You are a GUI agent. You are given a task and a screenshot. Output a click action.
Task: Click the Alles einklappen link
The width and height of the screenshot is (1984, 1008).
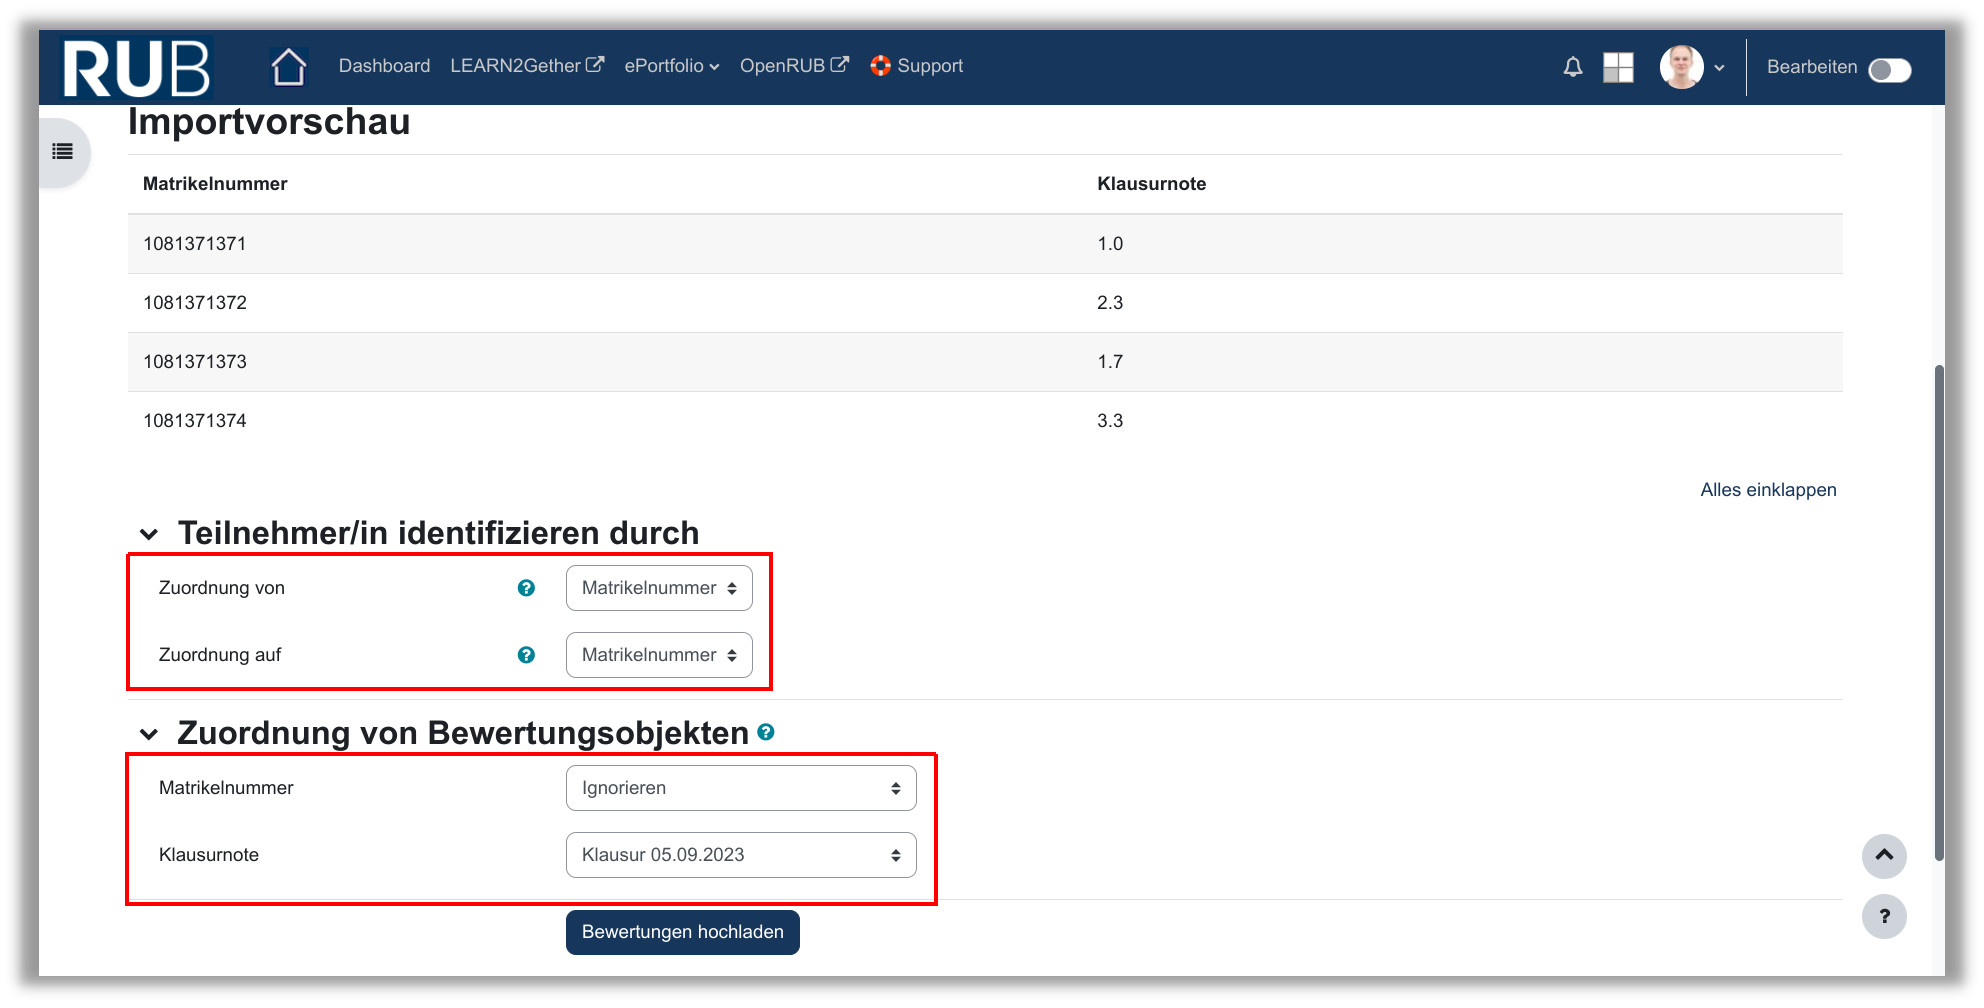pos(1767,490)
